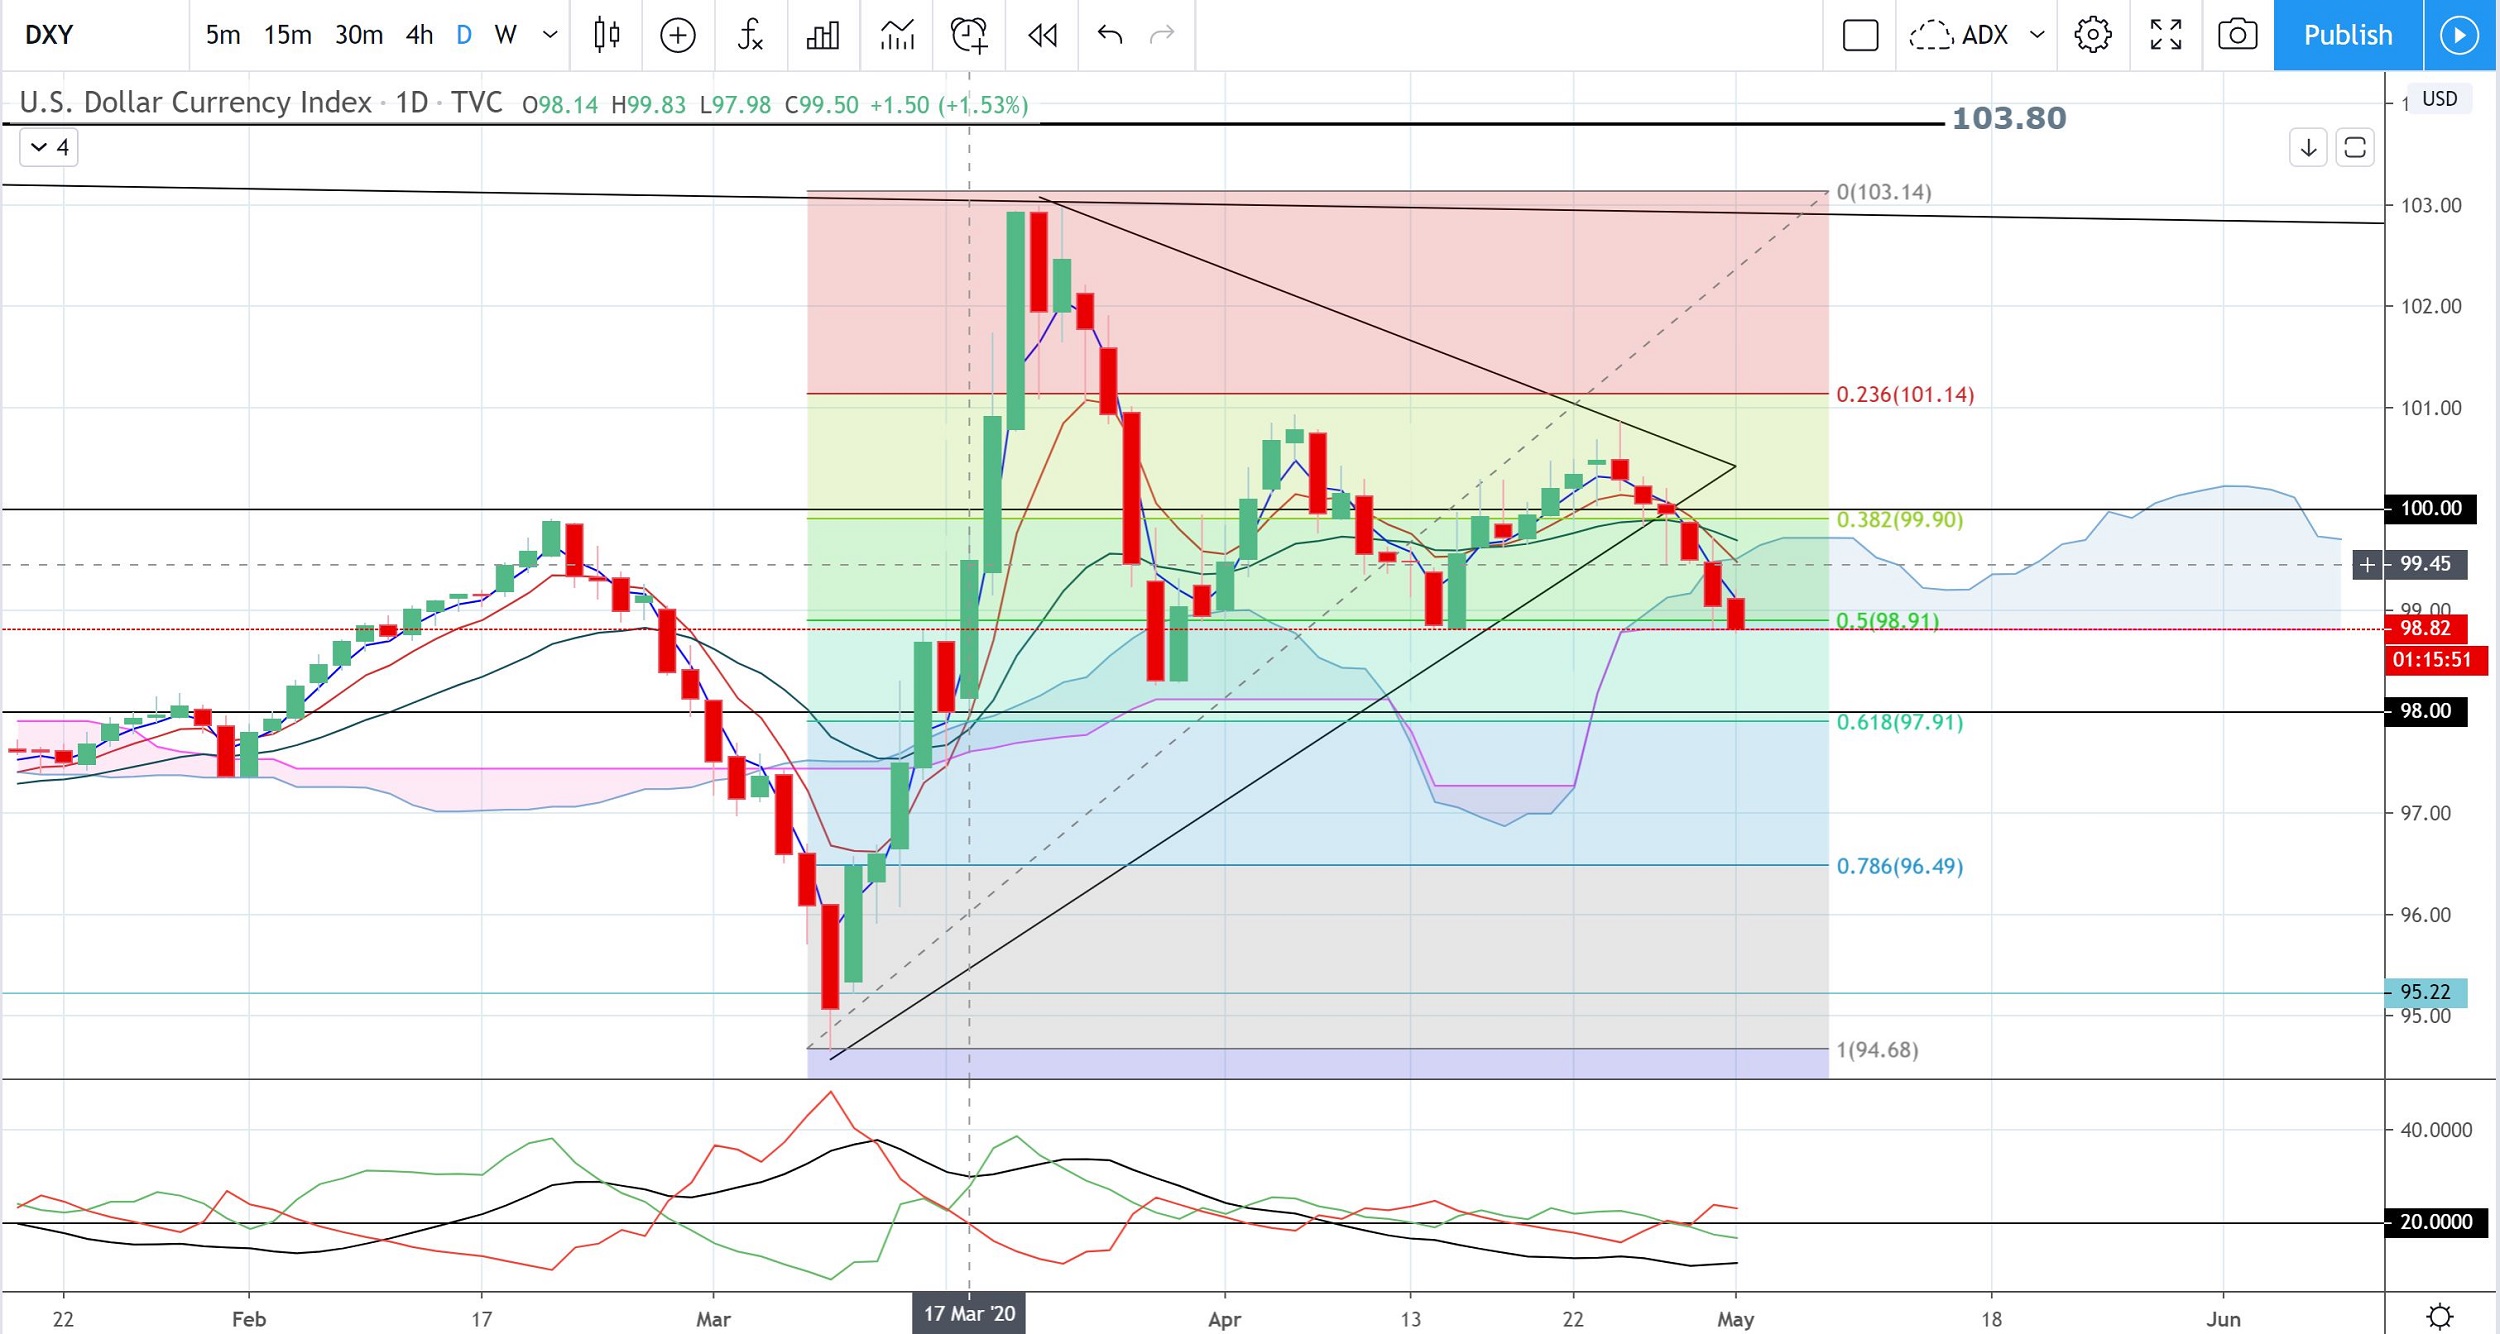
Task: Click the DXY symbol search box
Action: [x=95, y=35]
